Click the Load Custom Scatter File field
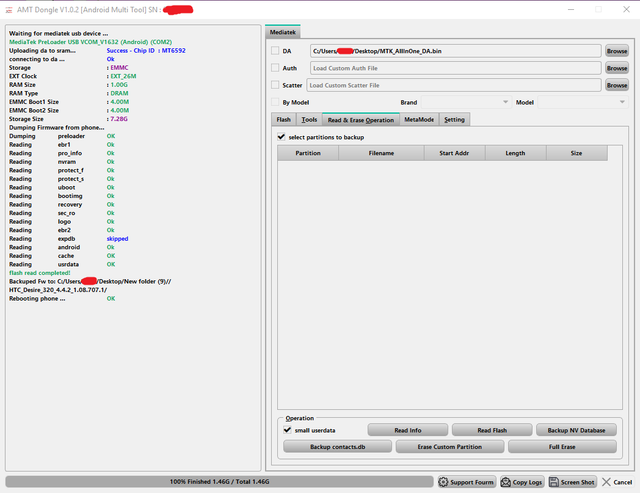640x493 pixels. pos(454,86)
